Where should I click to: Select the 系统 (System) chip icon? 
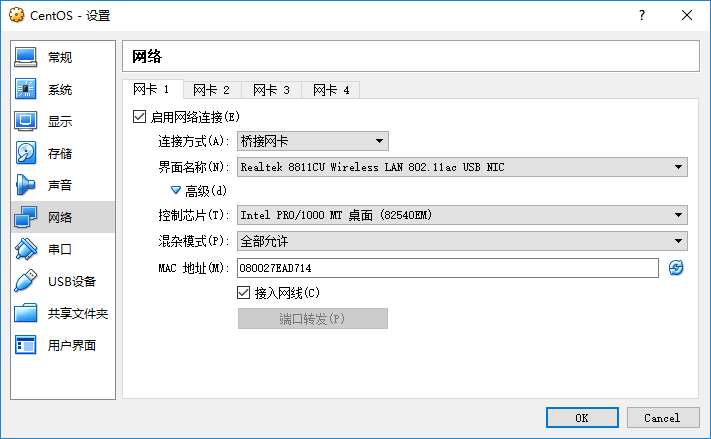click(26, 89)
